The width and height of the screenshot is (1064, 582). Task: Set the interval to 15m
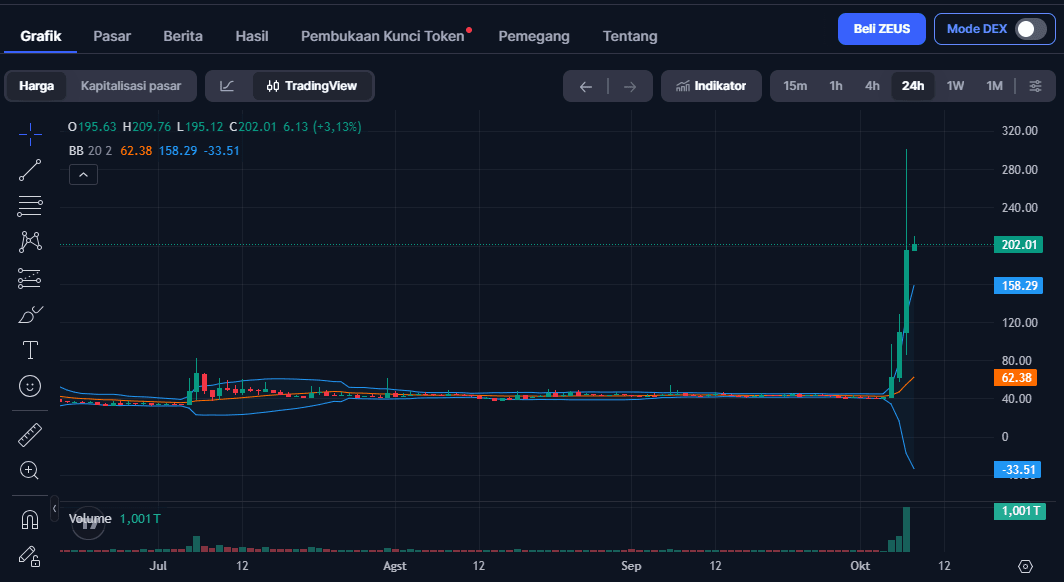pos(795,86)
